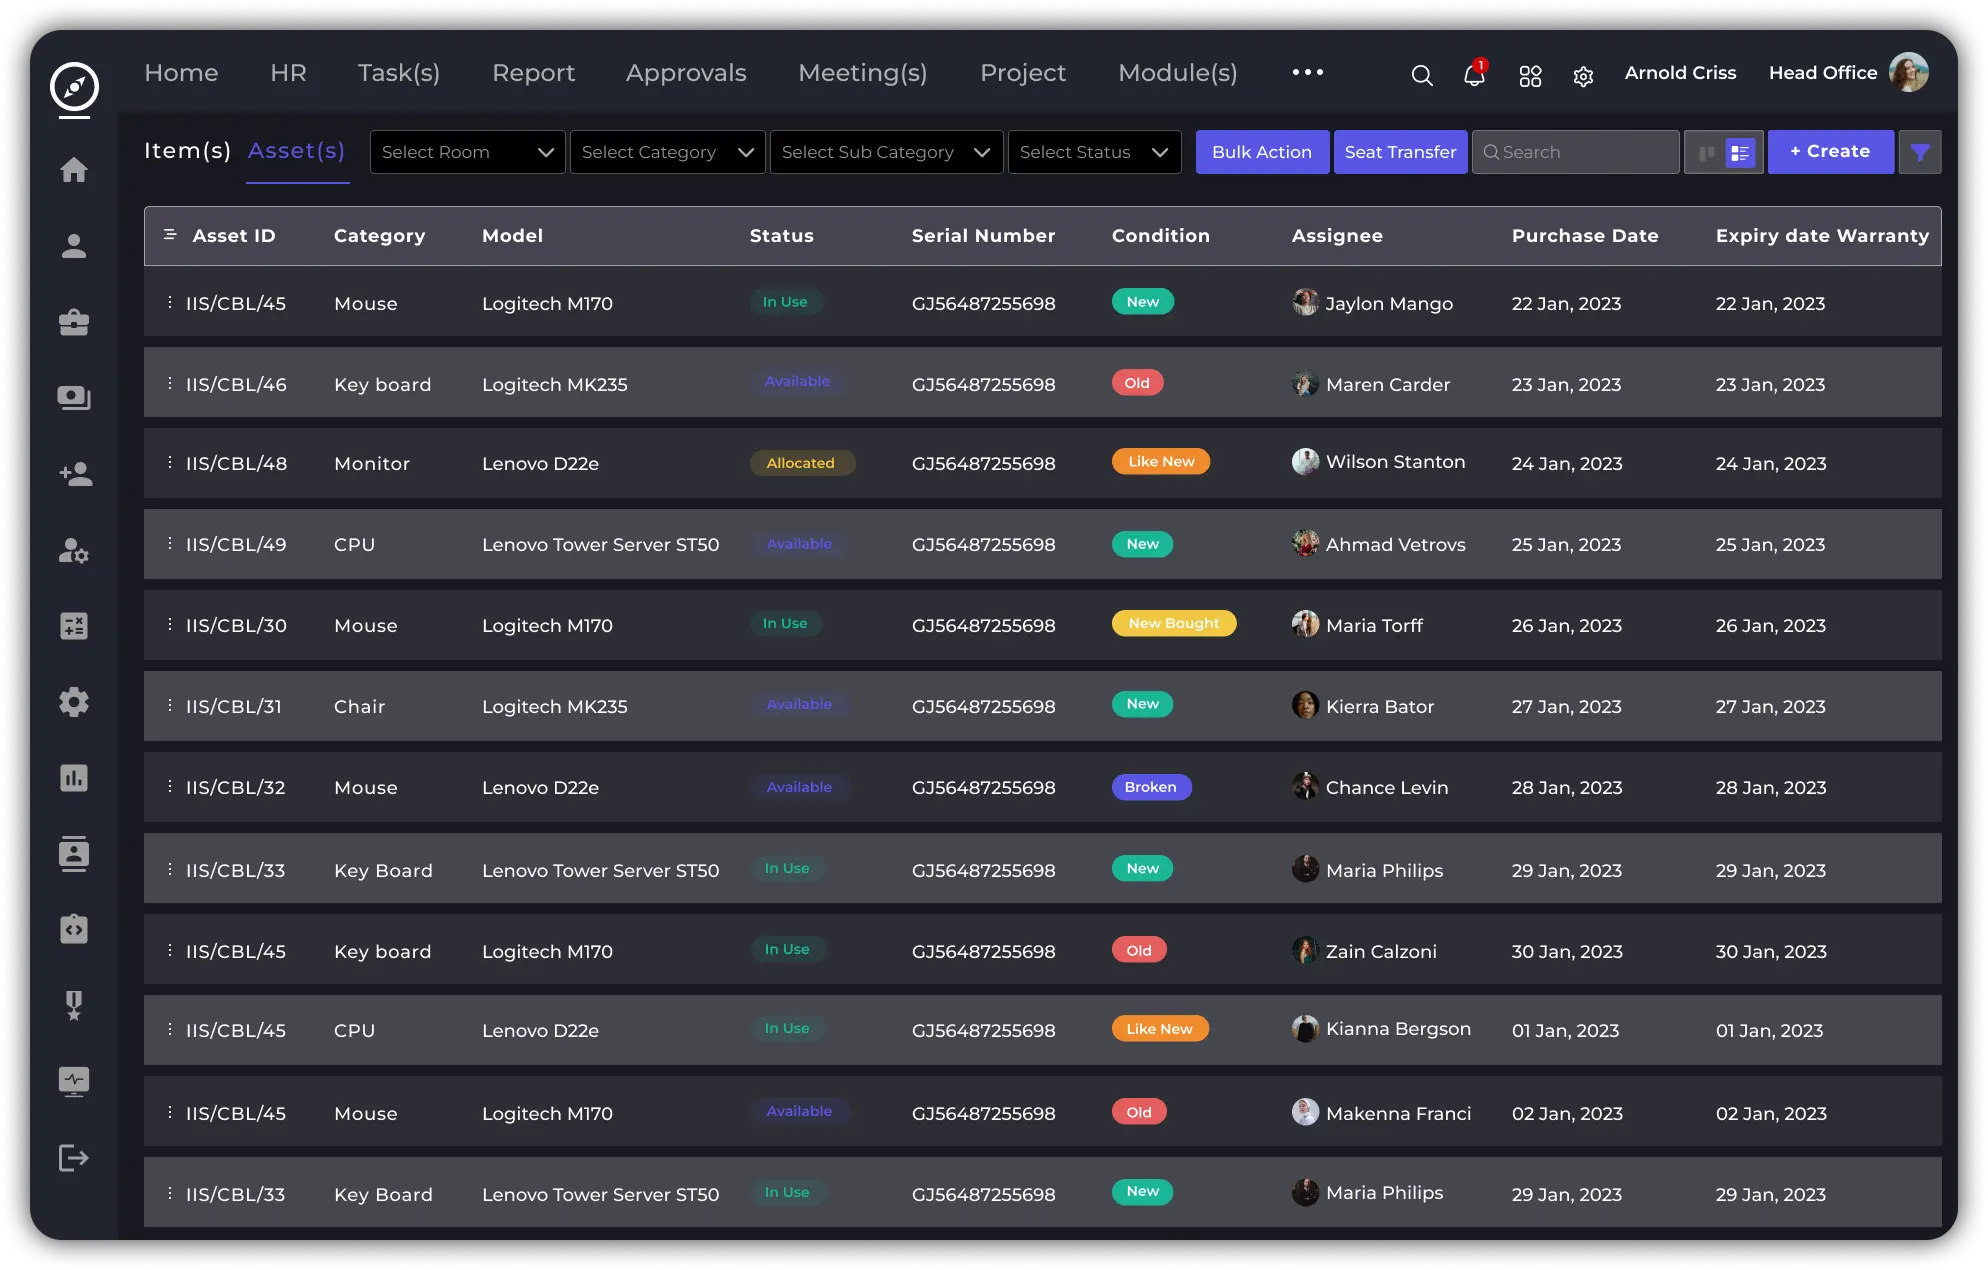
Task: Click the sidebar add-user icon
Action: tap(74, 474)
